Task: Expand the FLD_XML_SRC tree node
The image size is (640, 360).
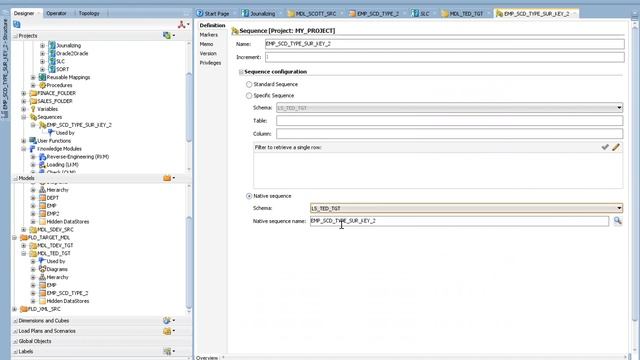Action: pos(15,309)
